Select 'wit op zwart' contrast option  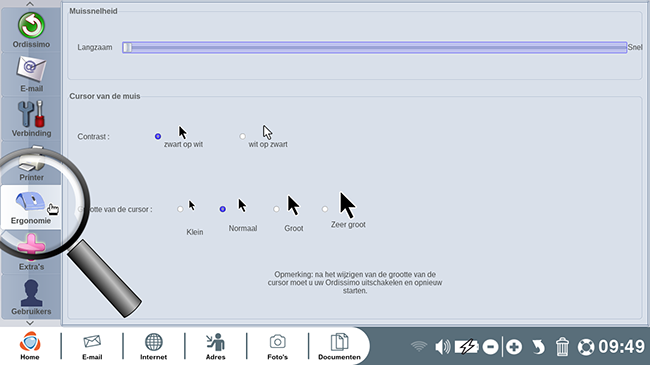[243, 136]
